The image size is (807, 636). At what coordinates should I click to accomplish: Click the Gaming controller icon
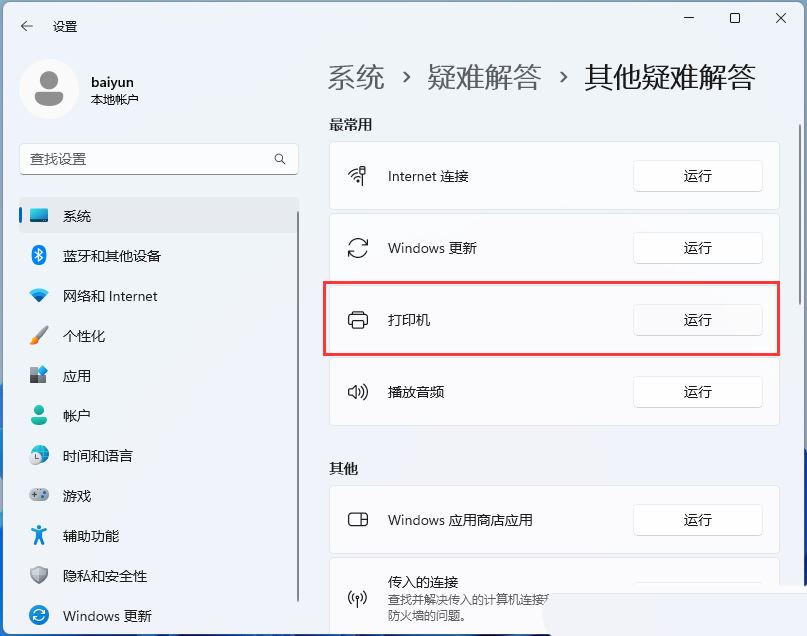[39, 496]
